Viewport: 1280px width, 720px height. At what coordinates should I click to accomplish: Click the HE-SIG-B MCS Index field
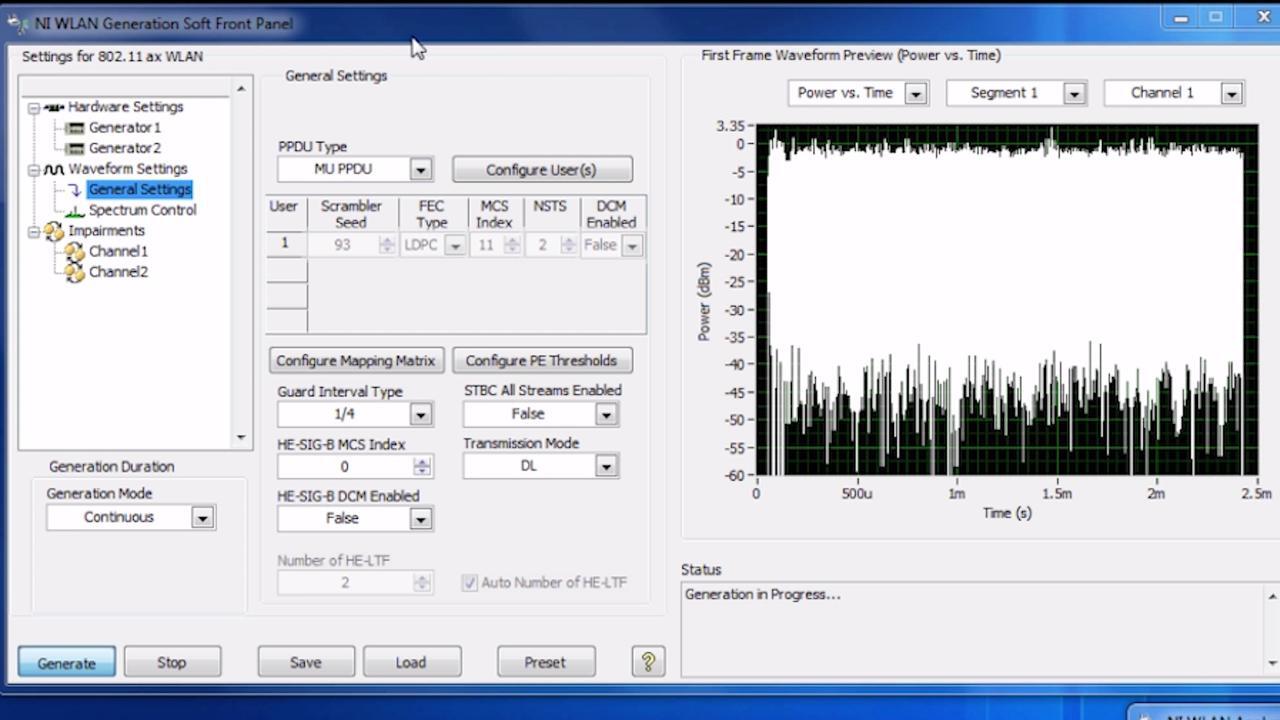[x=345, y=466]
